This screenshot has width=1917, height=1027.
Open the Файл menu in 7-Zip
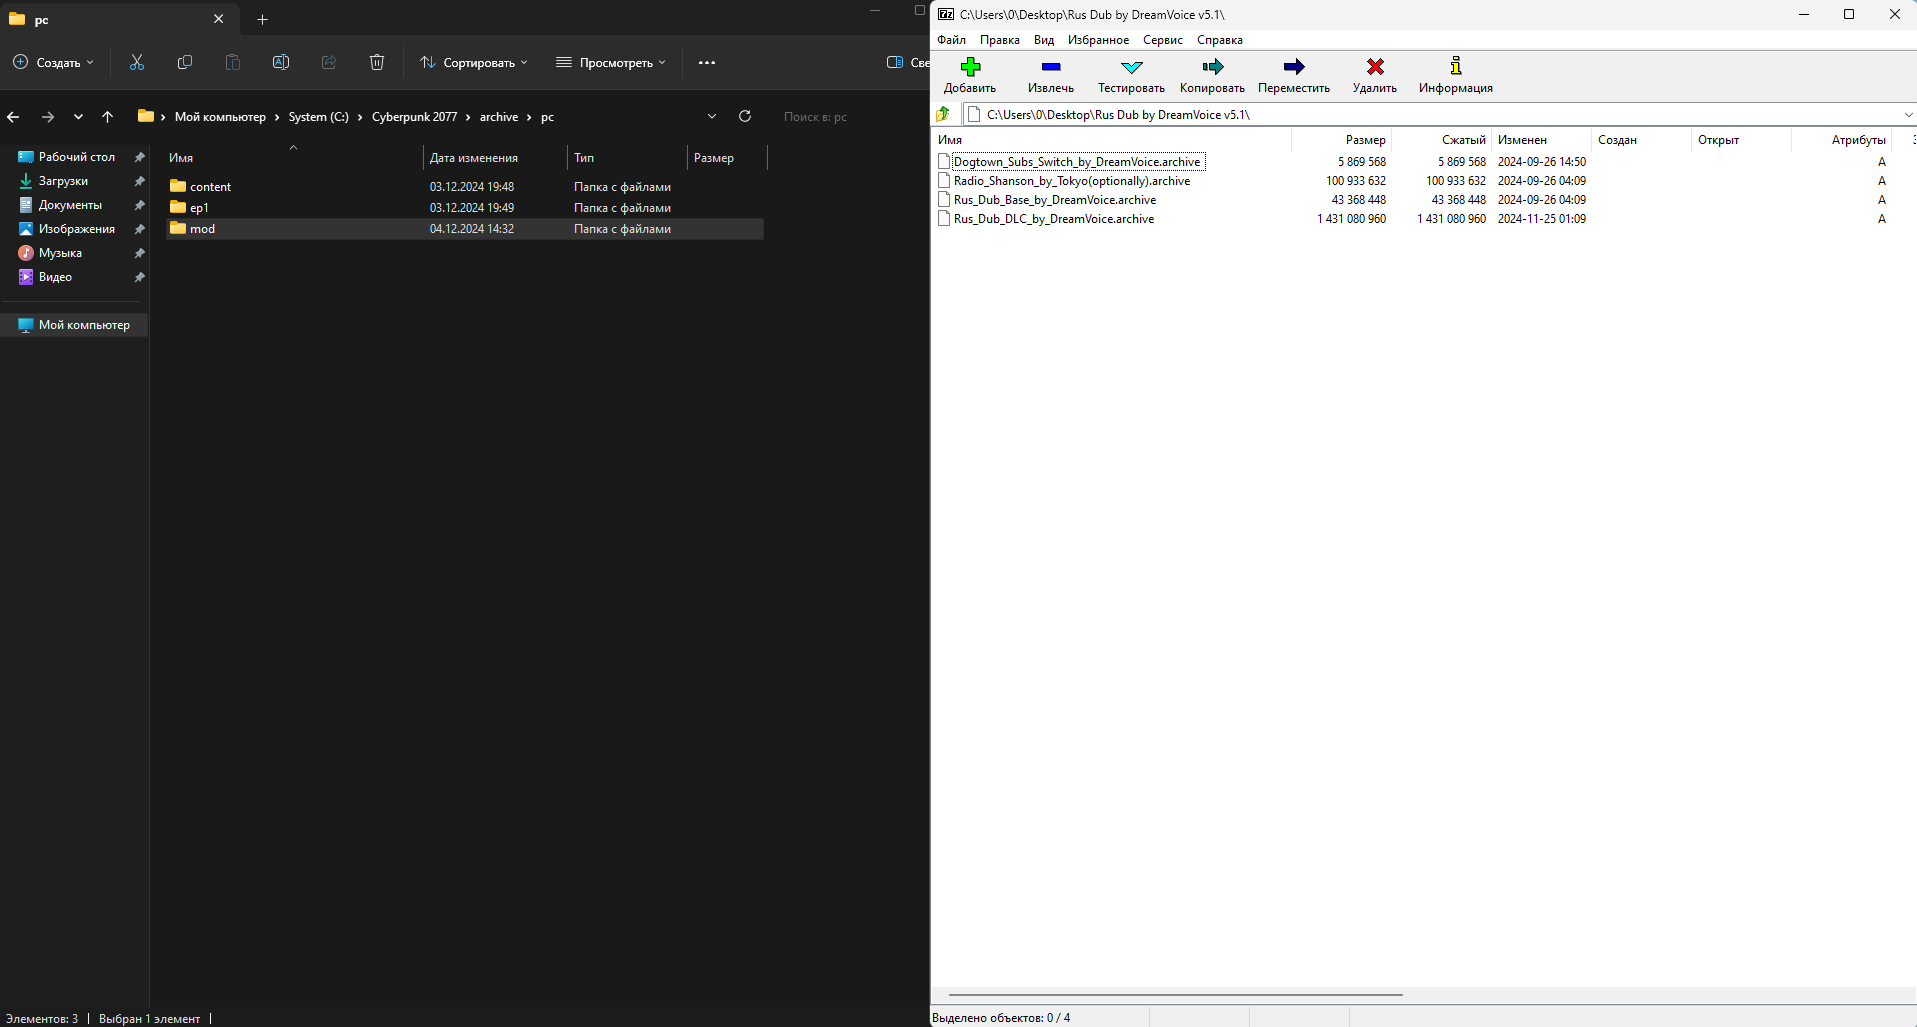951,40
